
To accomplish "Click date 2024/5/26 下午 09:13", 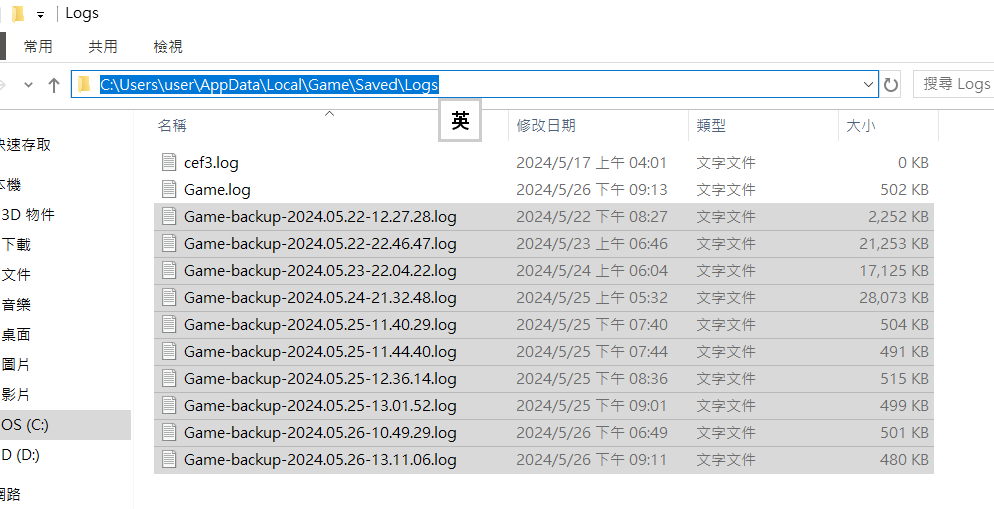I will [591, 190].
